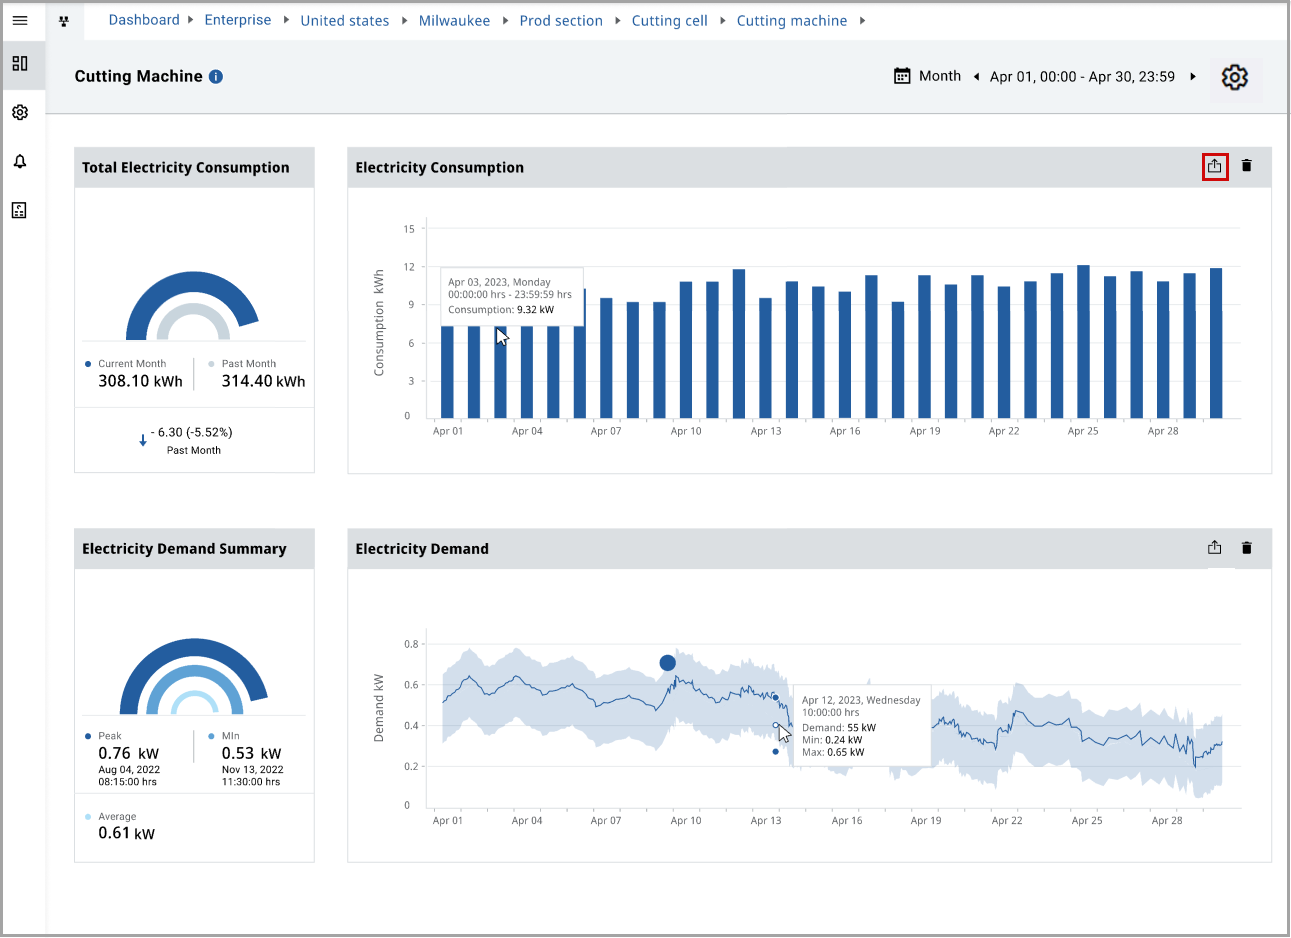Delete the Electricity Demand widget

coord(1246,547)
